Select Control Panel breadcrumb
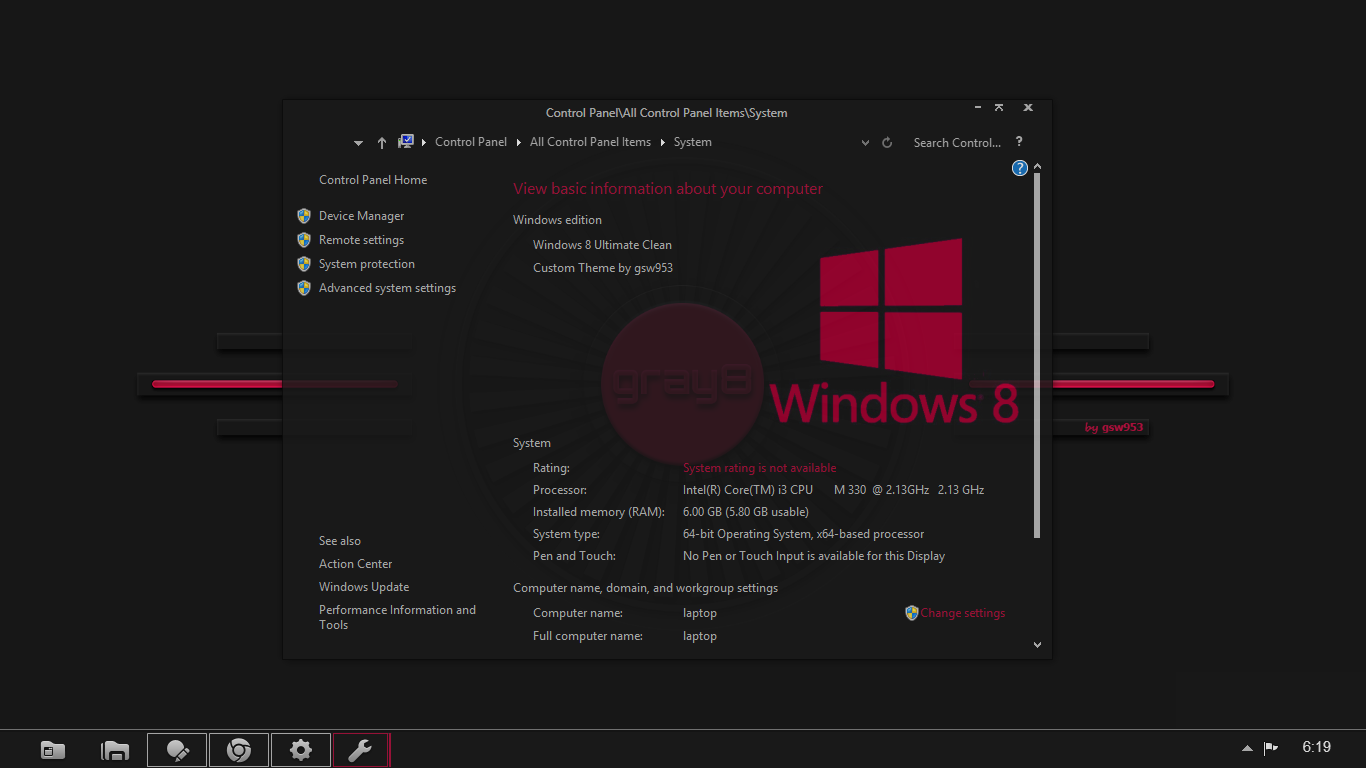Image resolution: width=1366 pixels, height=768 pixels. (x=471, y=142)
